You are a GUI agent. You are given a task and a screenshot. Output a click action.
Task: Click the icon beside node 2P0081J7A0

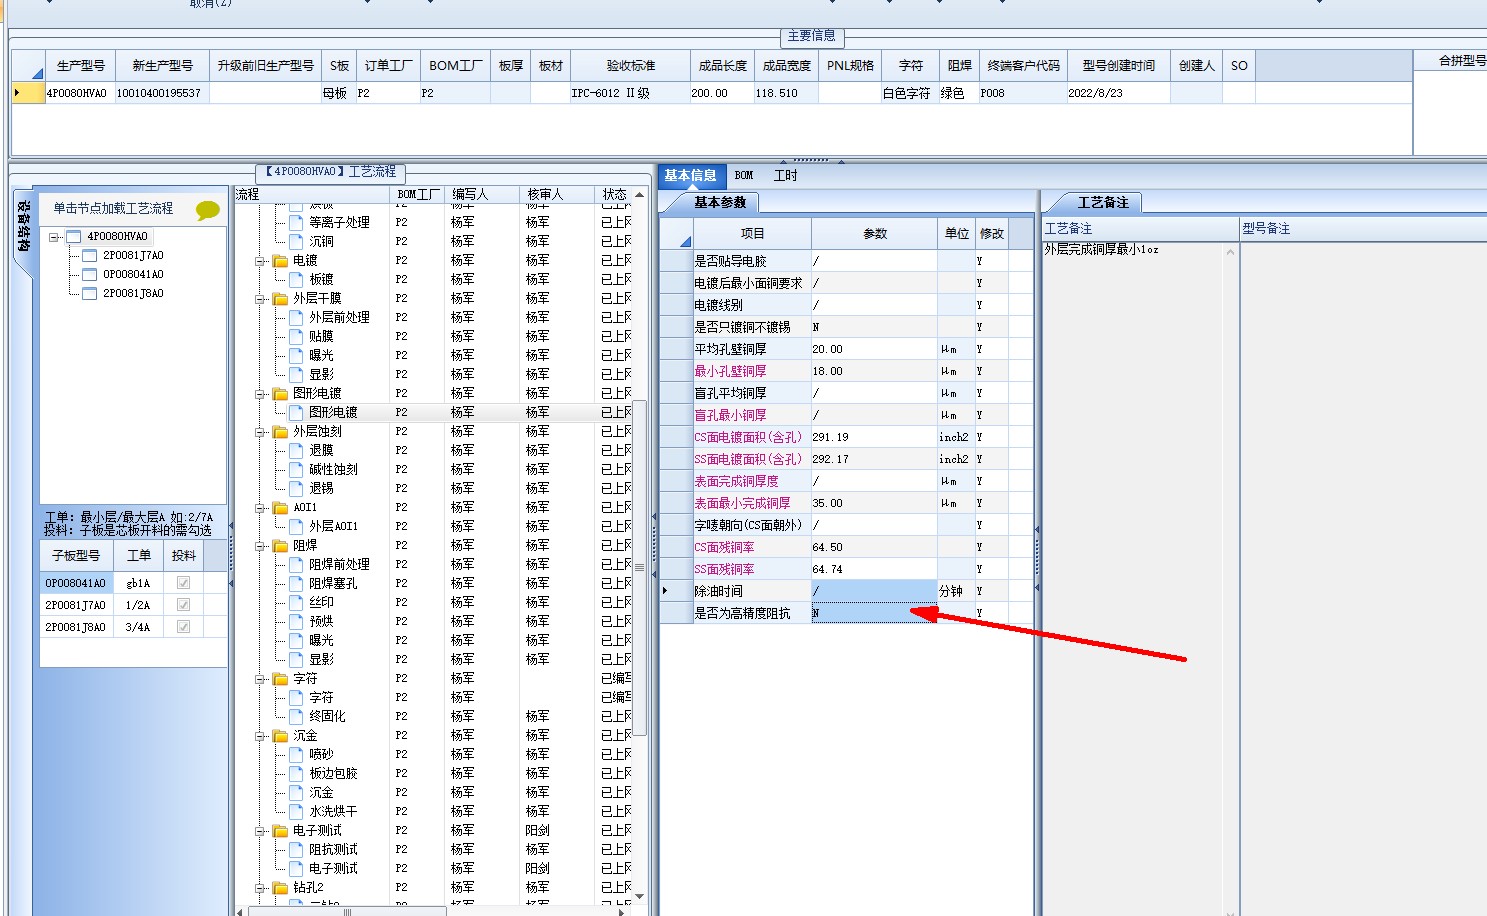(89, 256)
